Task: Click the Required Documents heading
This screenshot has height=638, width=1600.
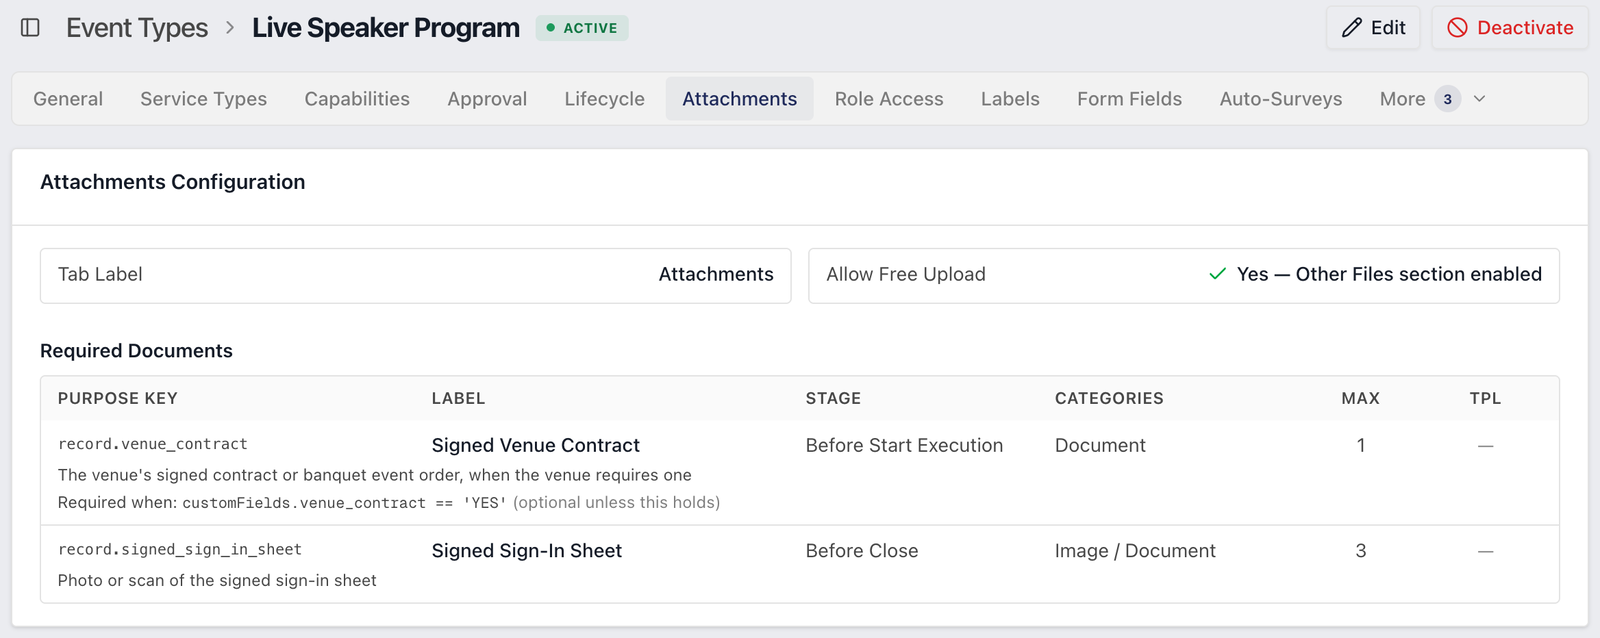Action: click(x=136, y=351)
